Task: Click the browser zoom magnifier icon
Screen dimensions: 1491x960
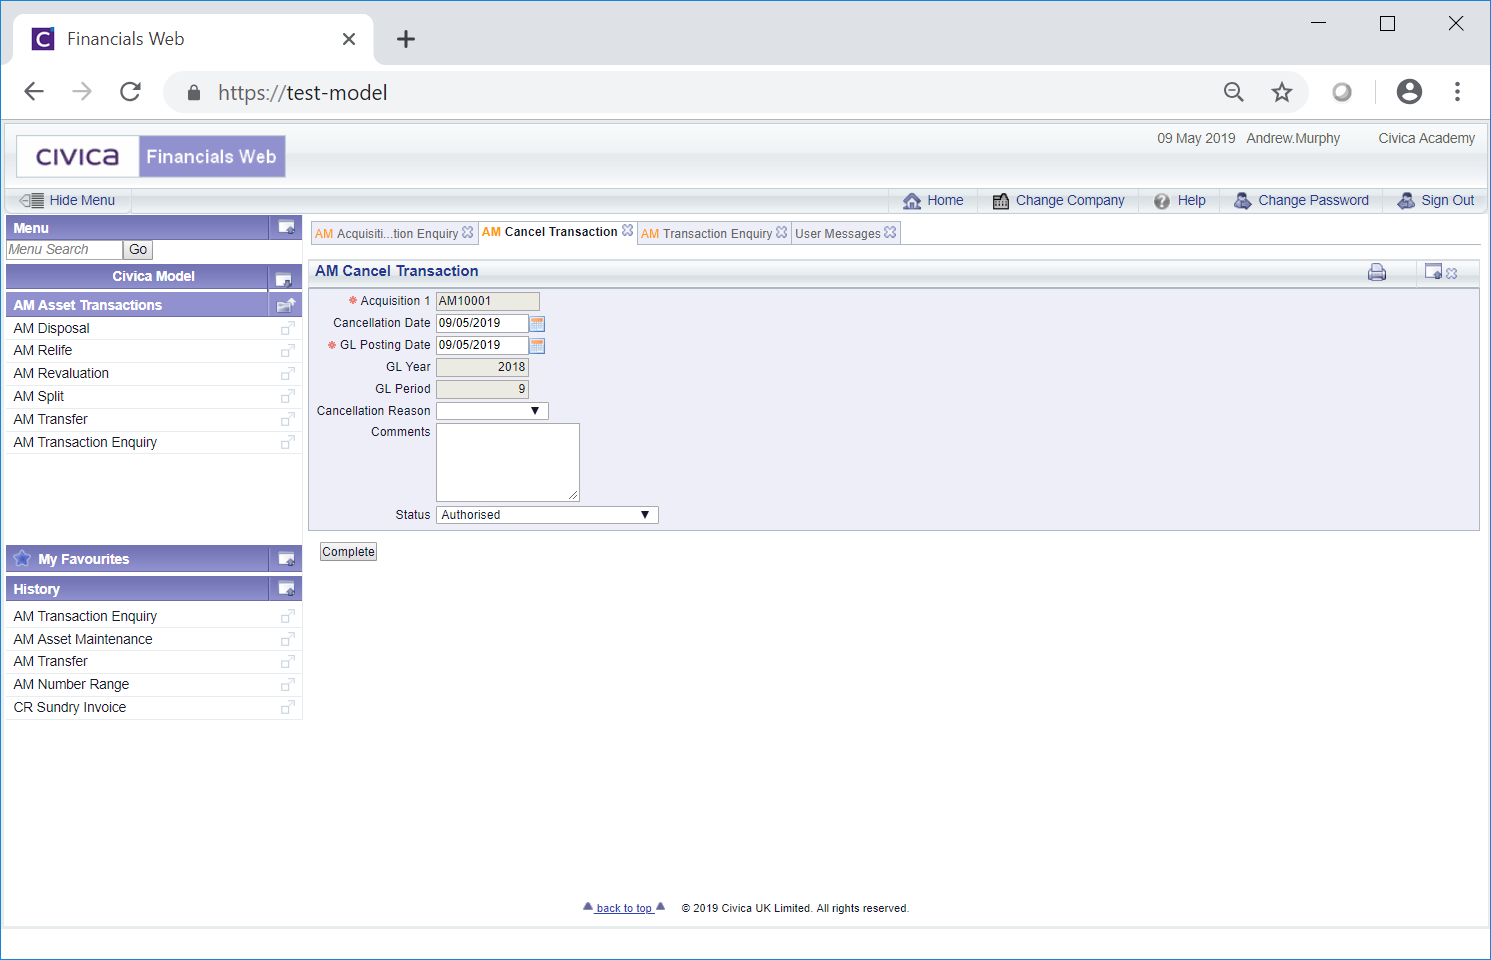Action: (x=1234, y=93)
